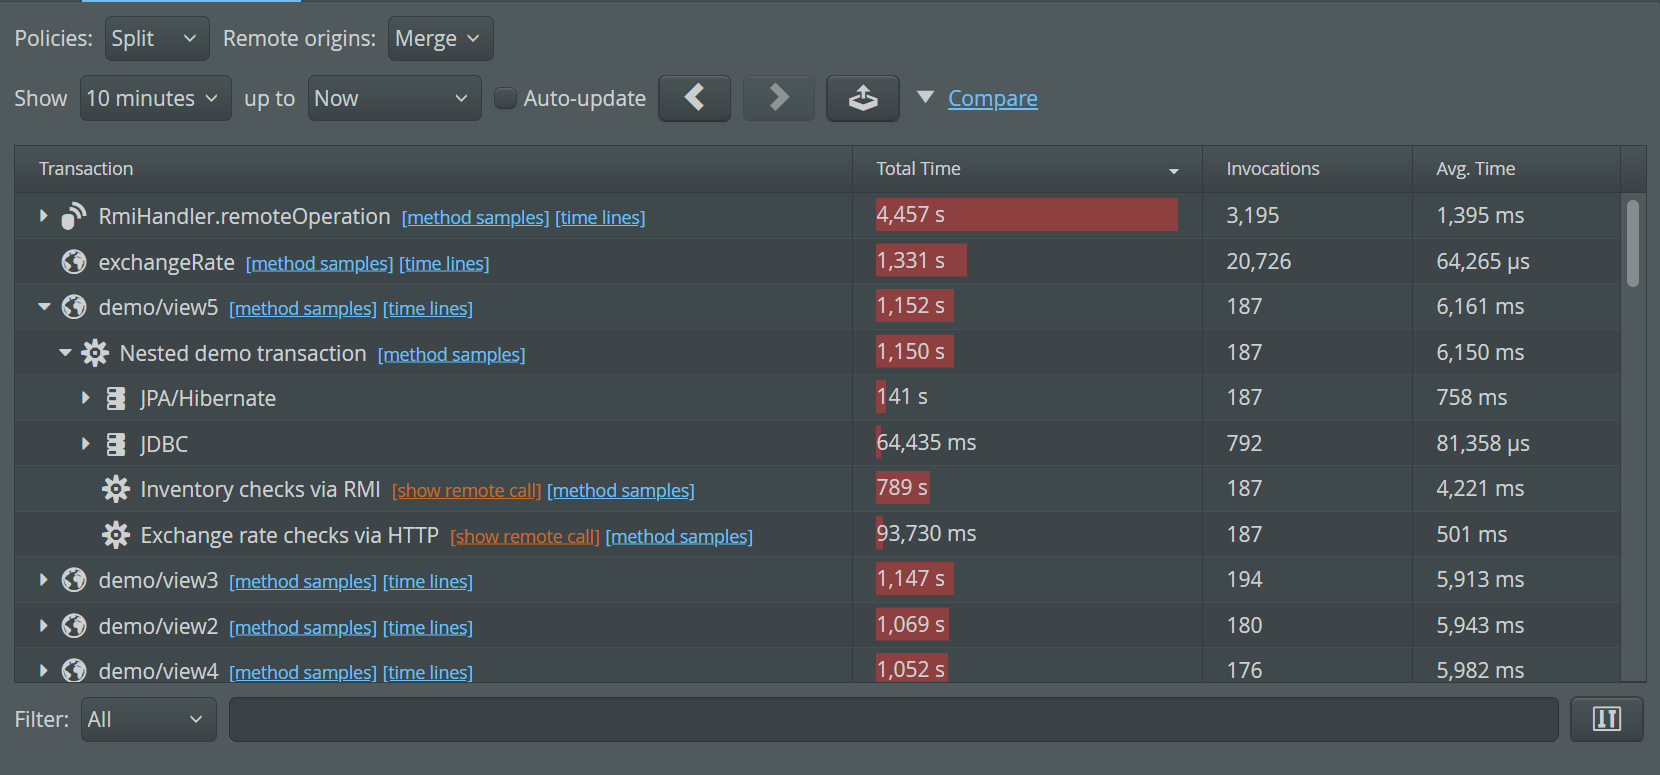The height and width of the screenshot is (775, 1660).
Task: Click the globe icon next to exchangeRate
Action: click(x=74, y=262)
